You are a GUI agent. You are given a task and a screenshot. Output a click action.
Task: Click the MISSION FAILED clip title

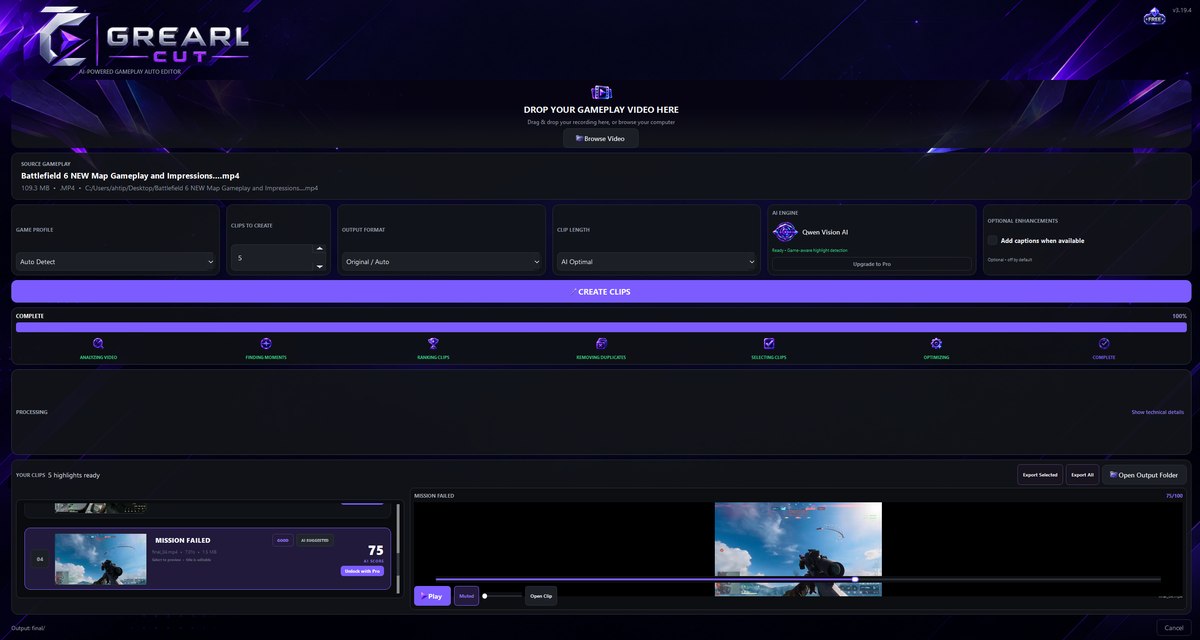click(183, 541)
